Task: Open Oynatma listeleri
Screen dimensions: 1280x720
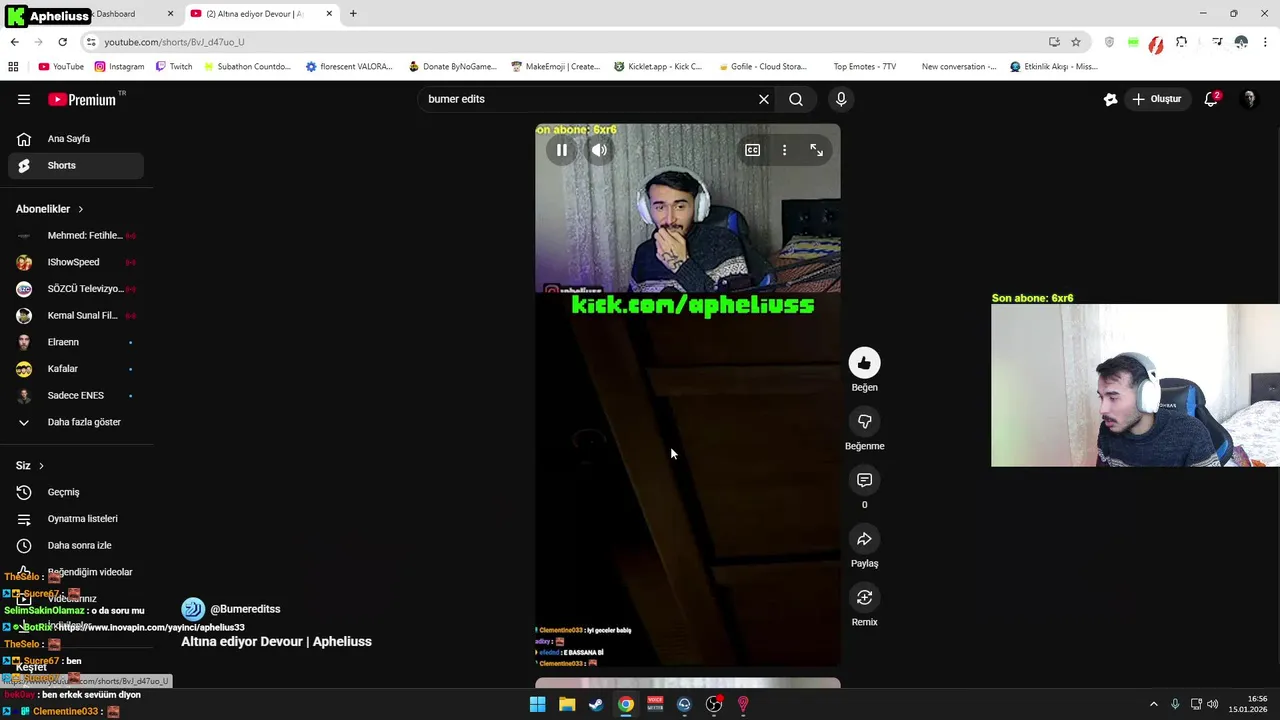Action: [x=76, y=519]
